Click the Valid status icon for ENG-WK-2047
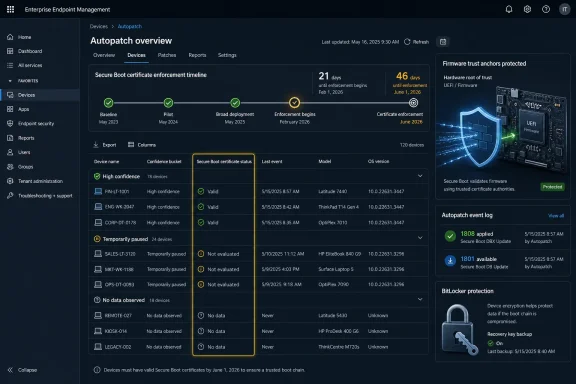 pyautogui.click(x=201, y=207)
